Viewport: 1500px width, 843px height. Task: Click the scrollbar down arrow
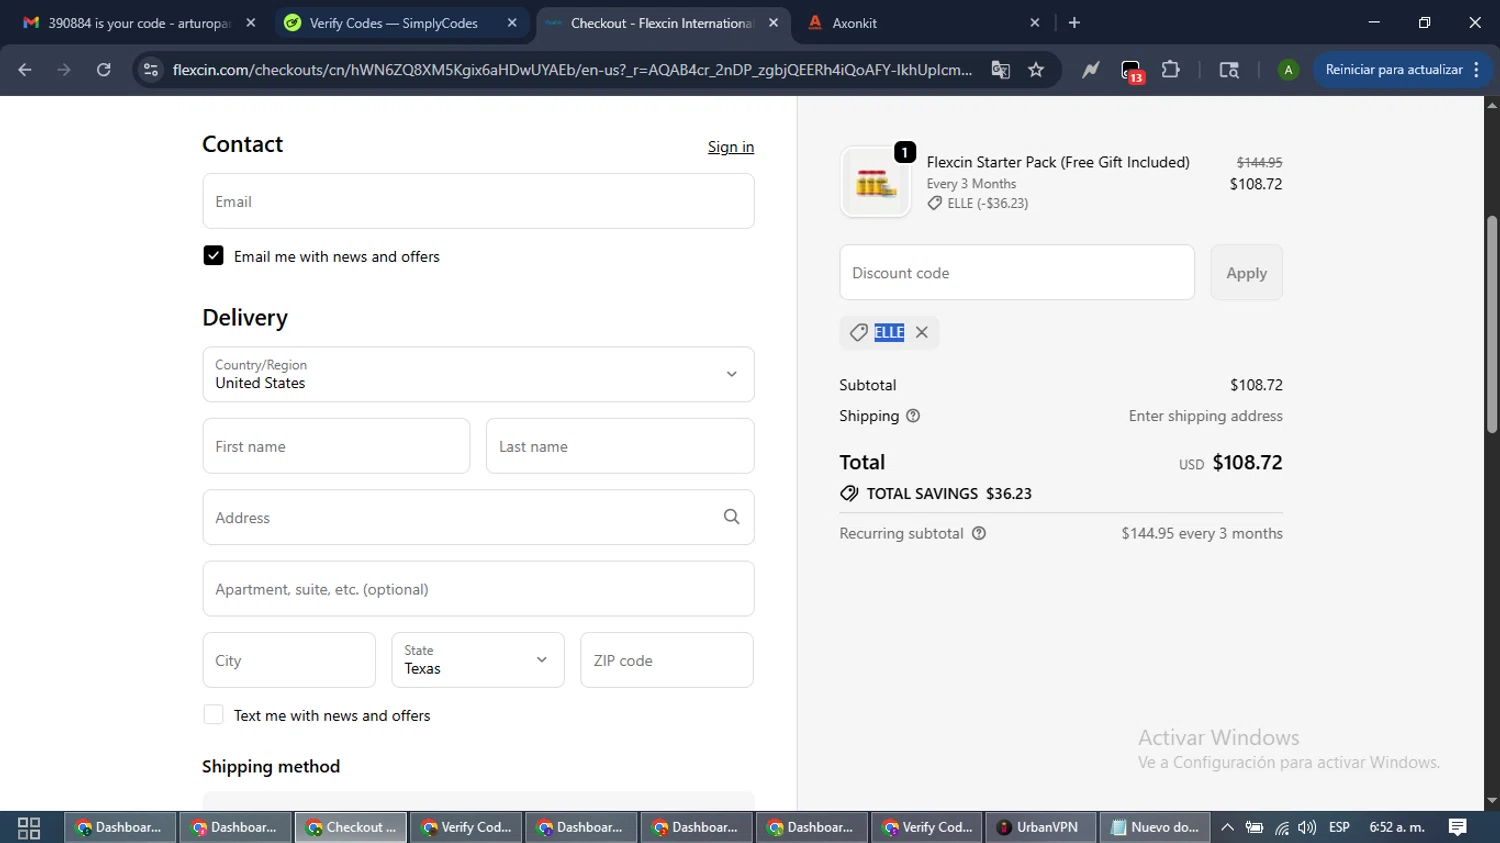click(x=1492, y=801)
